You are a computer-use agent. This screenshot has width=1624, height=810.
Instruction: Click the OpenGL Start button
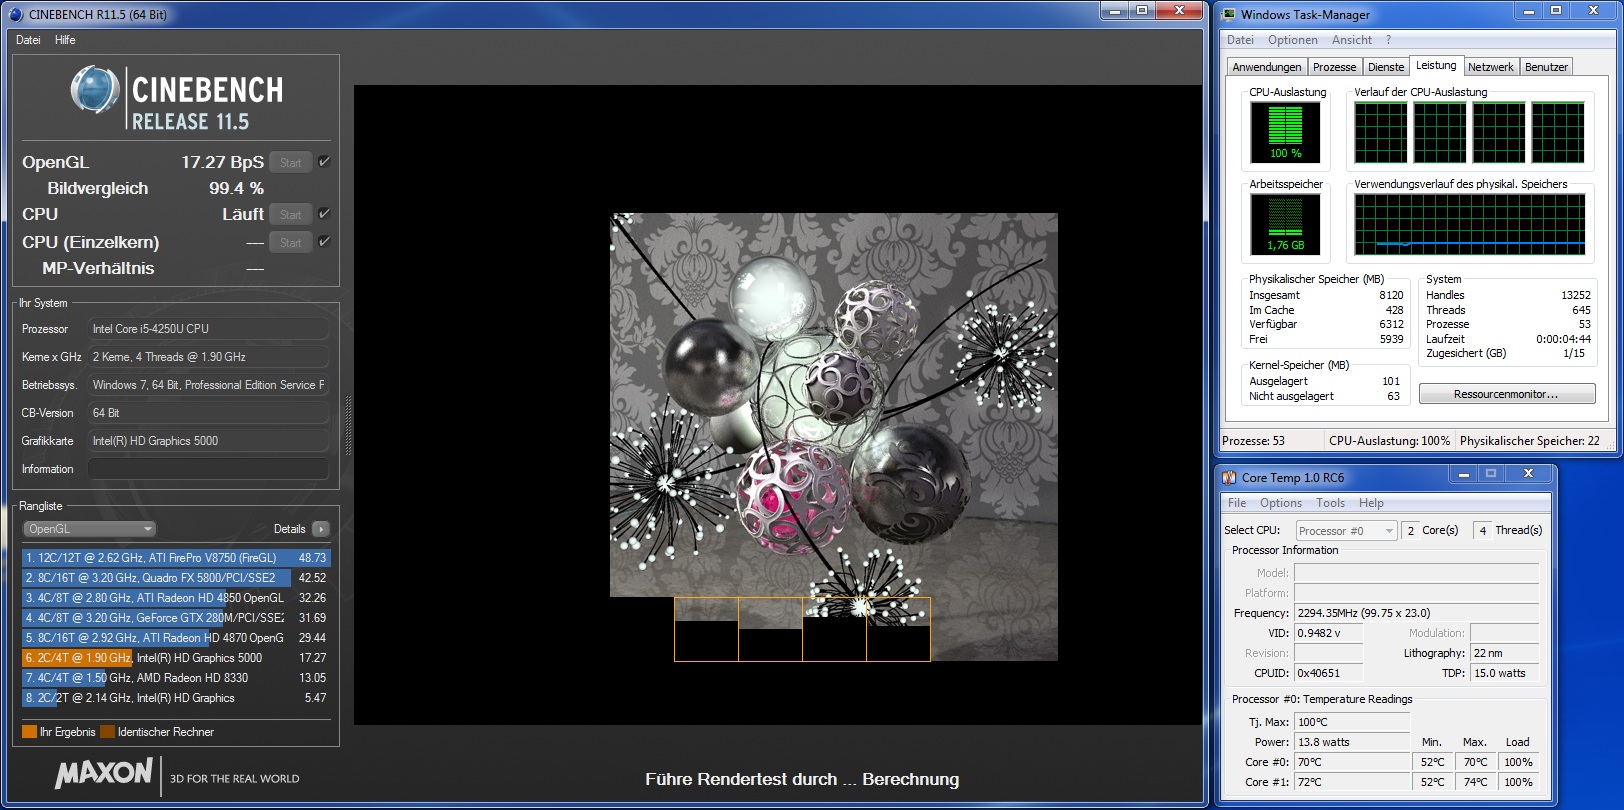click(290, 162)
